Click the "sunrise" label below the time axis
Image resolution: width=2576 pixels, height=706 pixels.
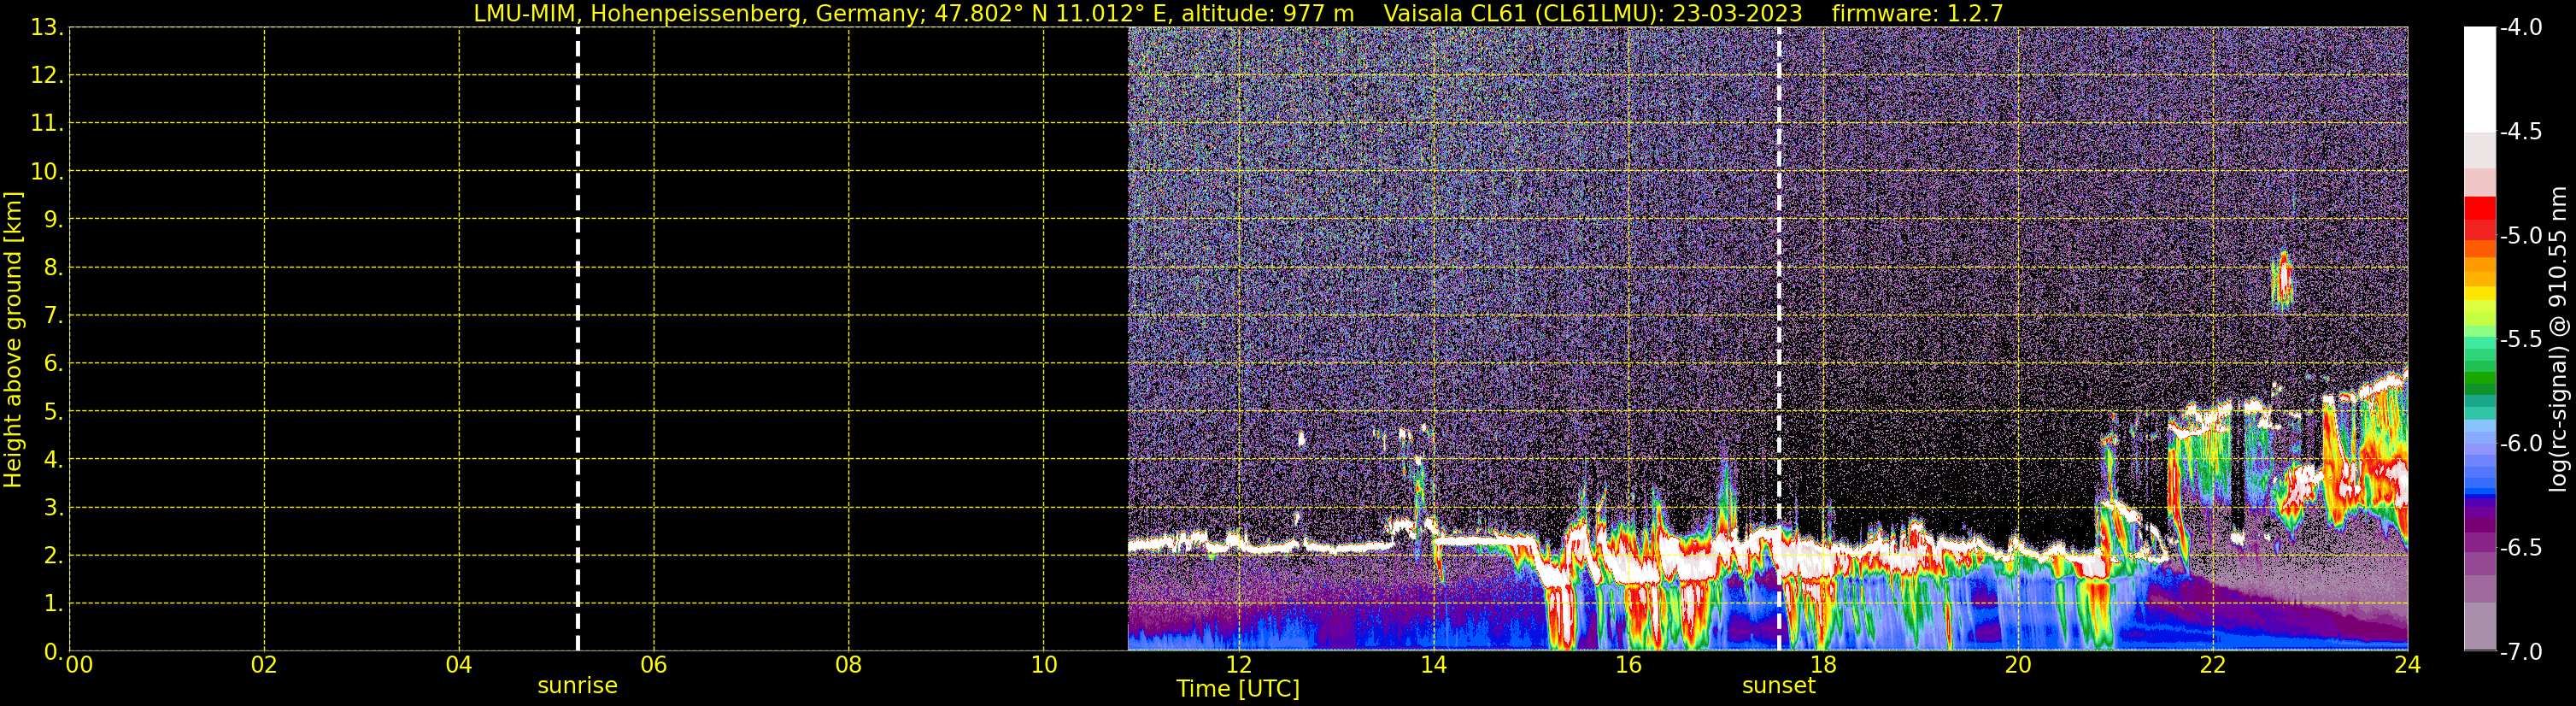point(578,686)
